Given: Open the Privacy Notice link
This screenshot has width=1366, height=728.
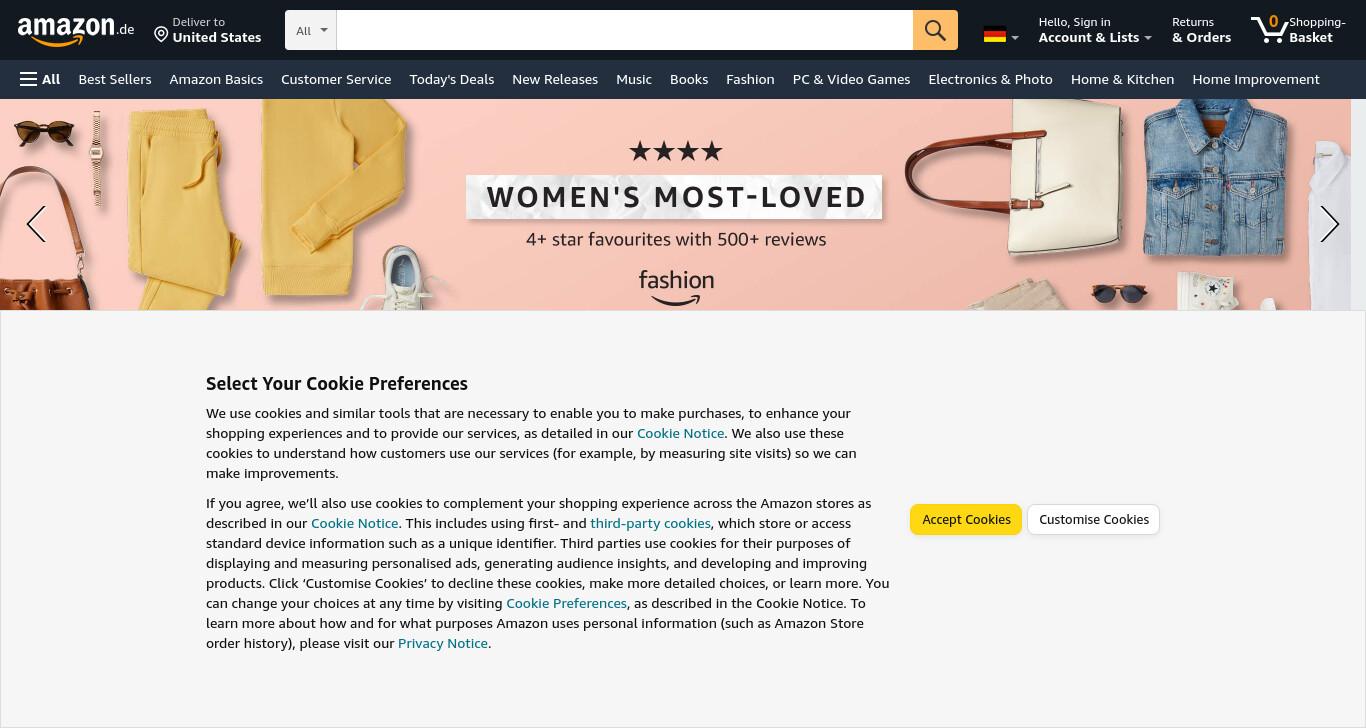Looking at the screenshot, I should tap(443, 643).
